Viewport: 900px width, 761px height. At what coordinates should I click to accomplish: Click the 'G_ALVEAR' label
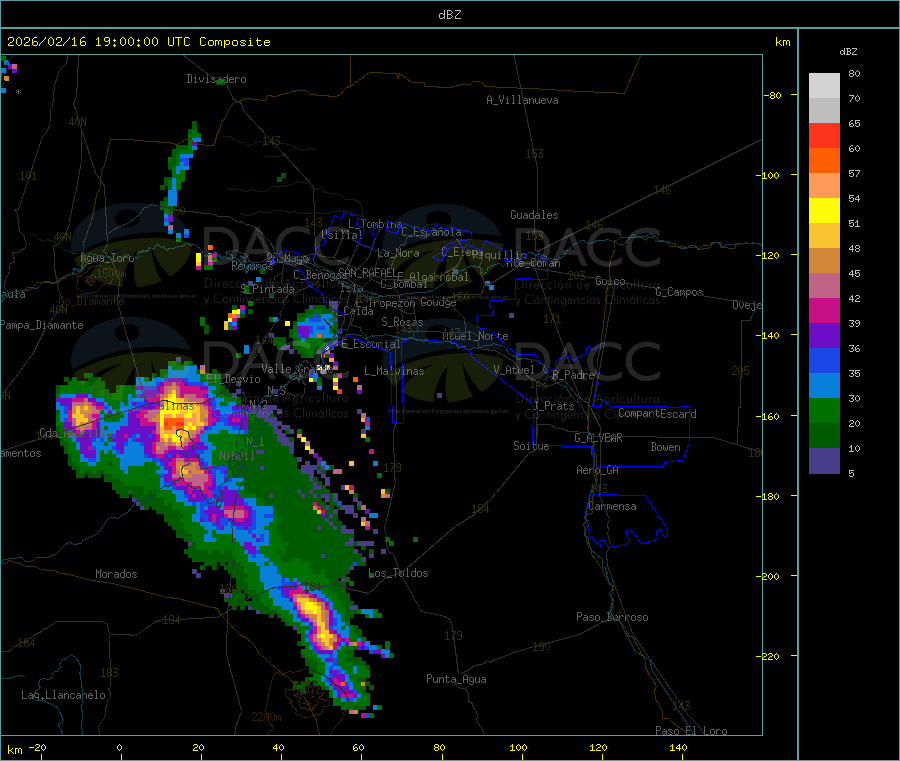pos(598,438)
